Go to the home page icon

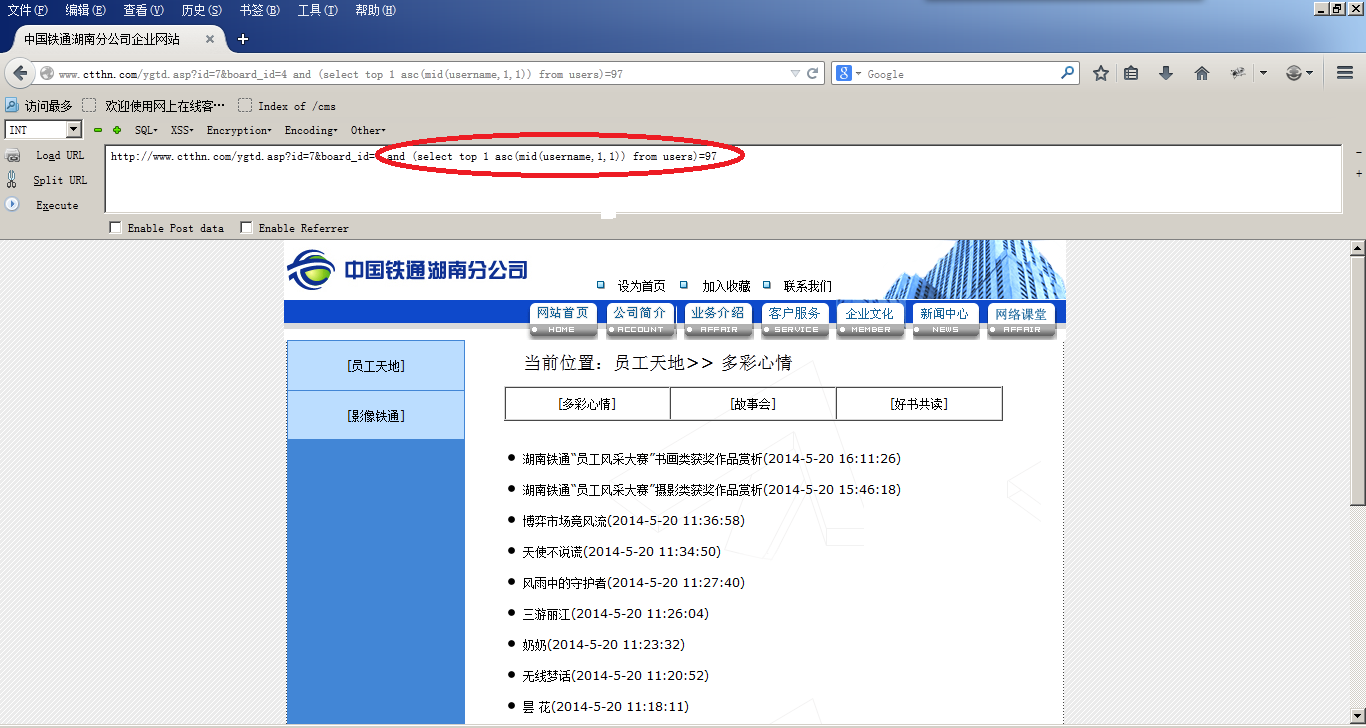(1202, 73)
